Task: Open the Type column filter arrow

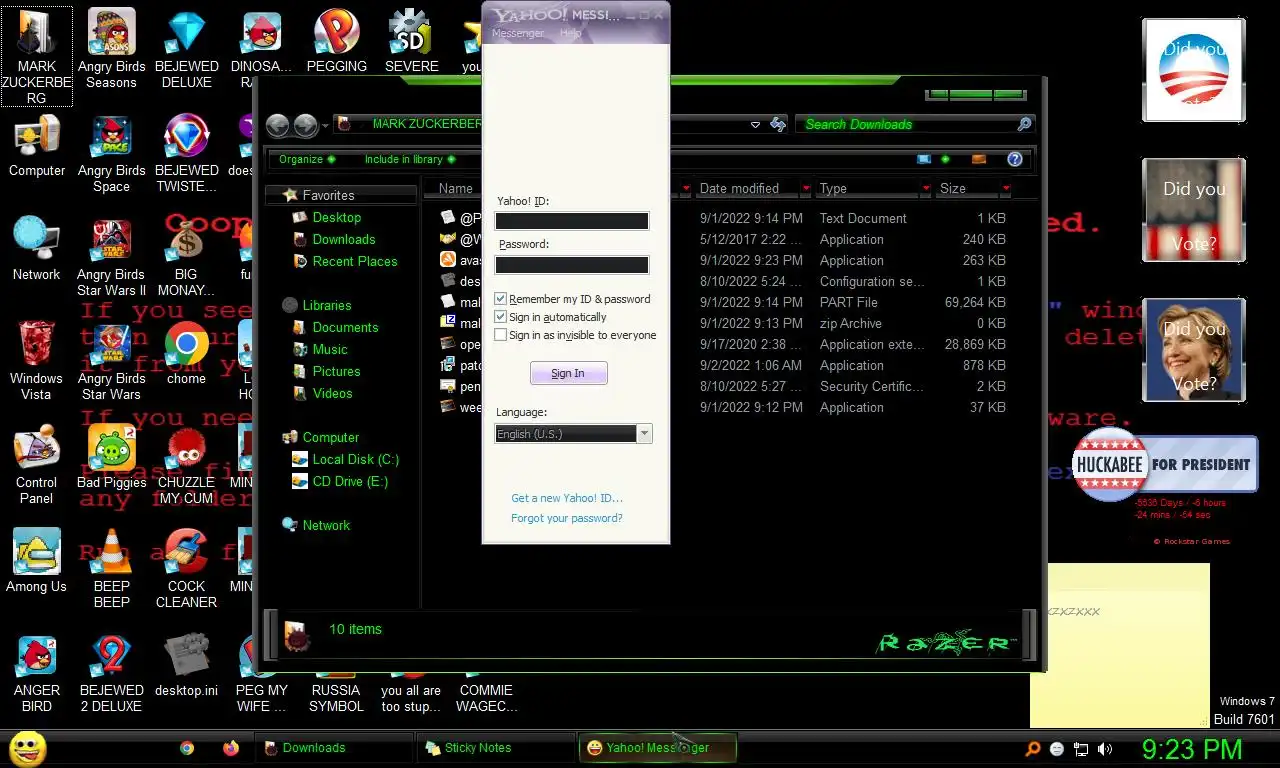Action: point(926,188)
